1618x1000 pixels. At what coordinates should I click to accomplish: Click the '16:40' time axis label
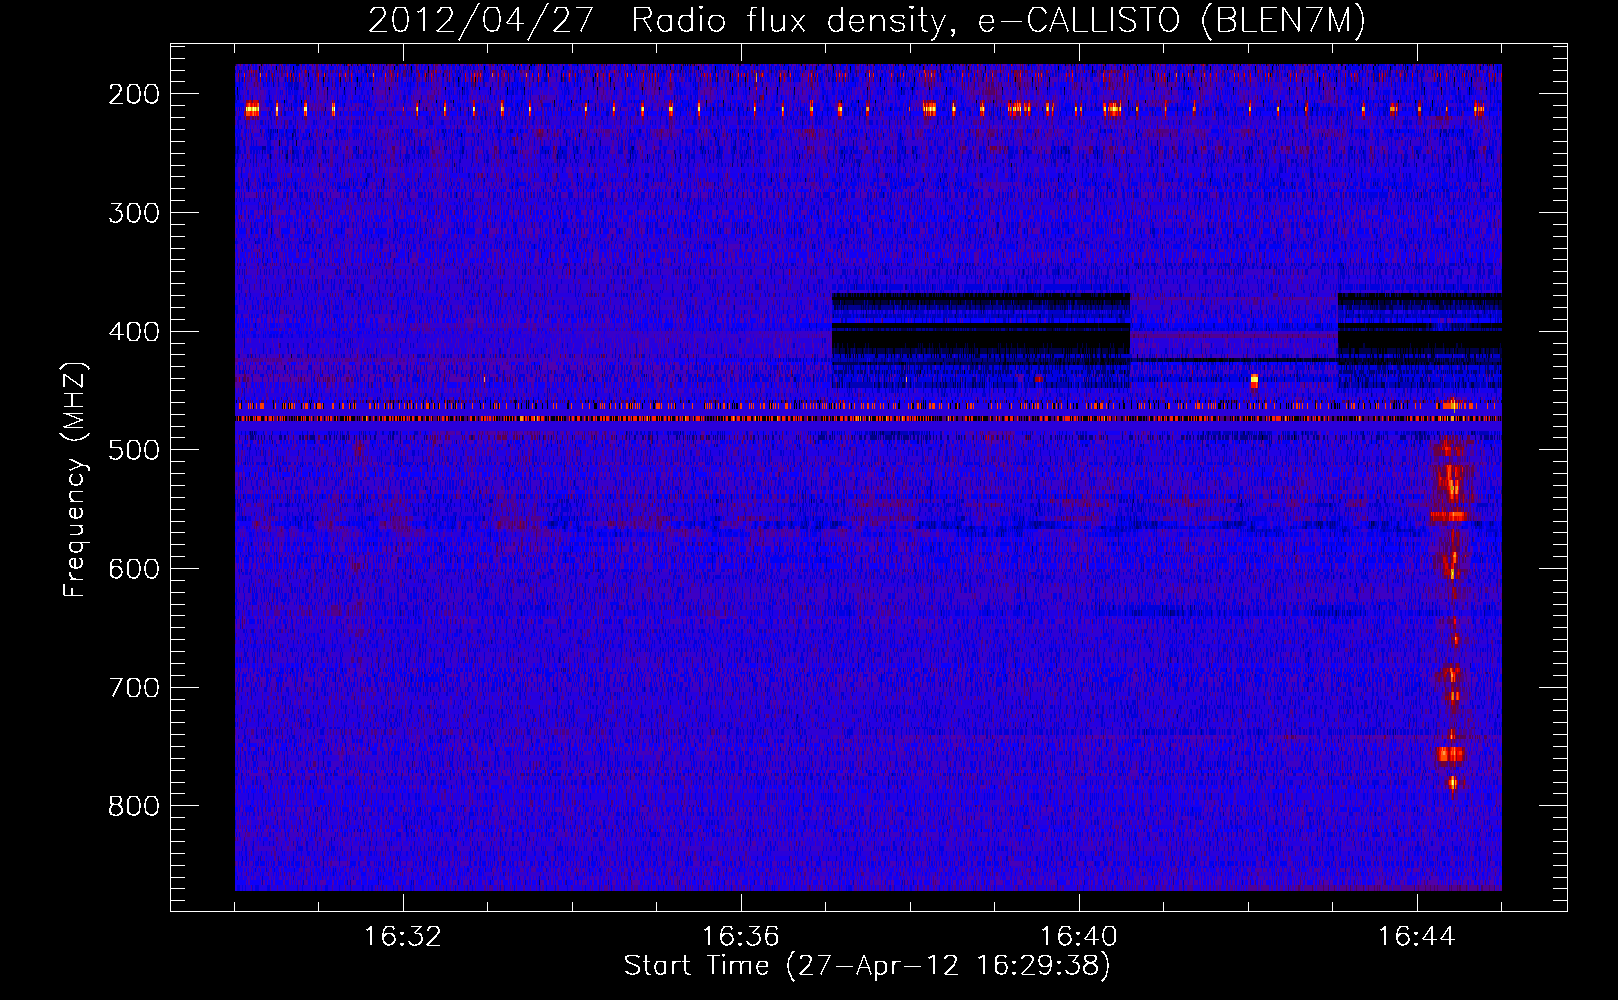tap(1079, 937)
